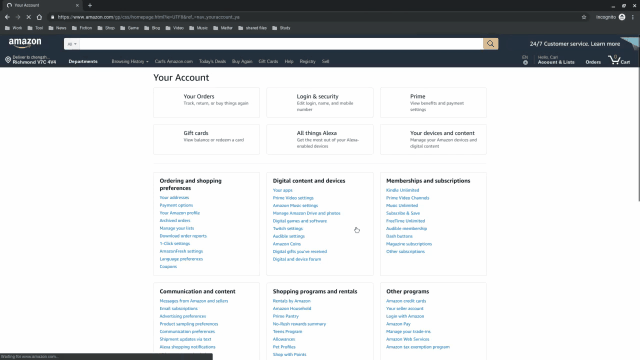Open the Game bookmark folder
Image resolution: width=640 pixels, height=360 pixels.
129,28
